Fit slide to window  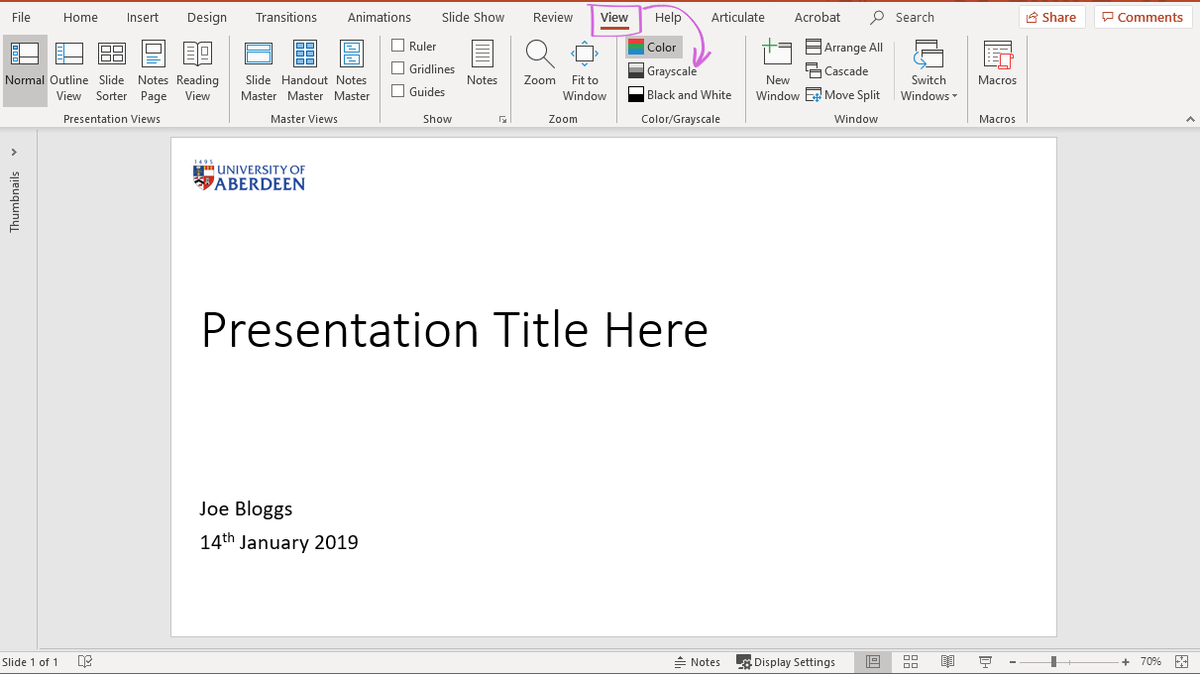coord(584,71)
